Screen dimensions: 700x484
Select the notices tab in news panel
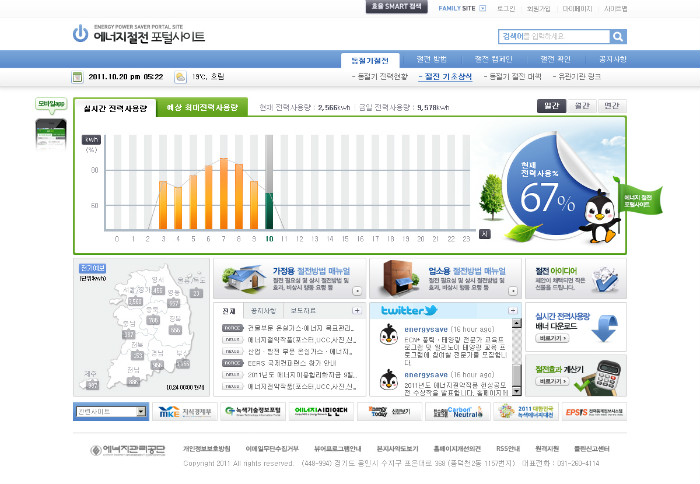(x=263, y=311)
